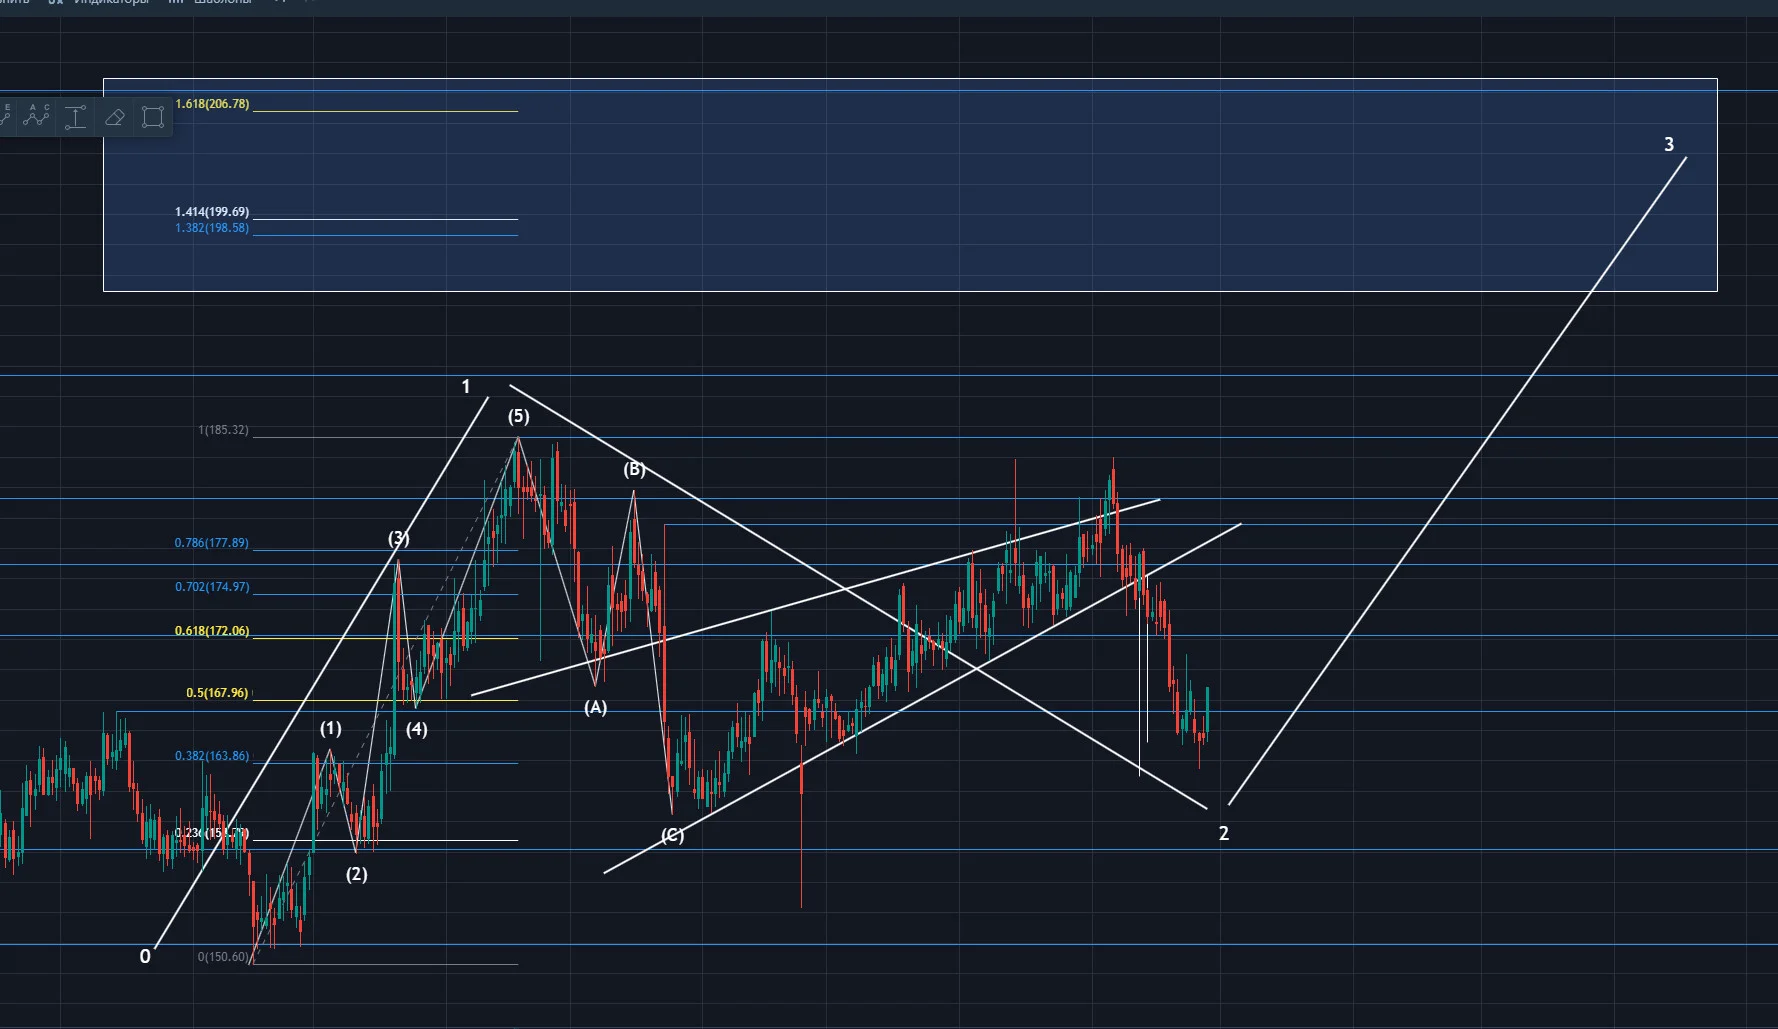Choose the price range measurement tool
This screenshot has width=1778, height=1029.
click(75, 117)
